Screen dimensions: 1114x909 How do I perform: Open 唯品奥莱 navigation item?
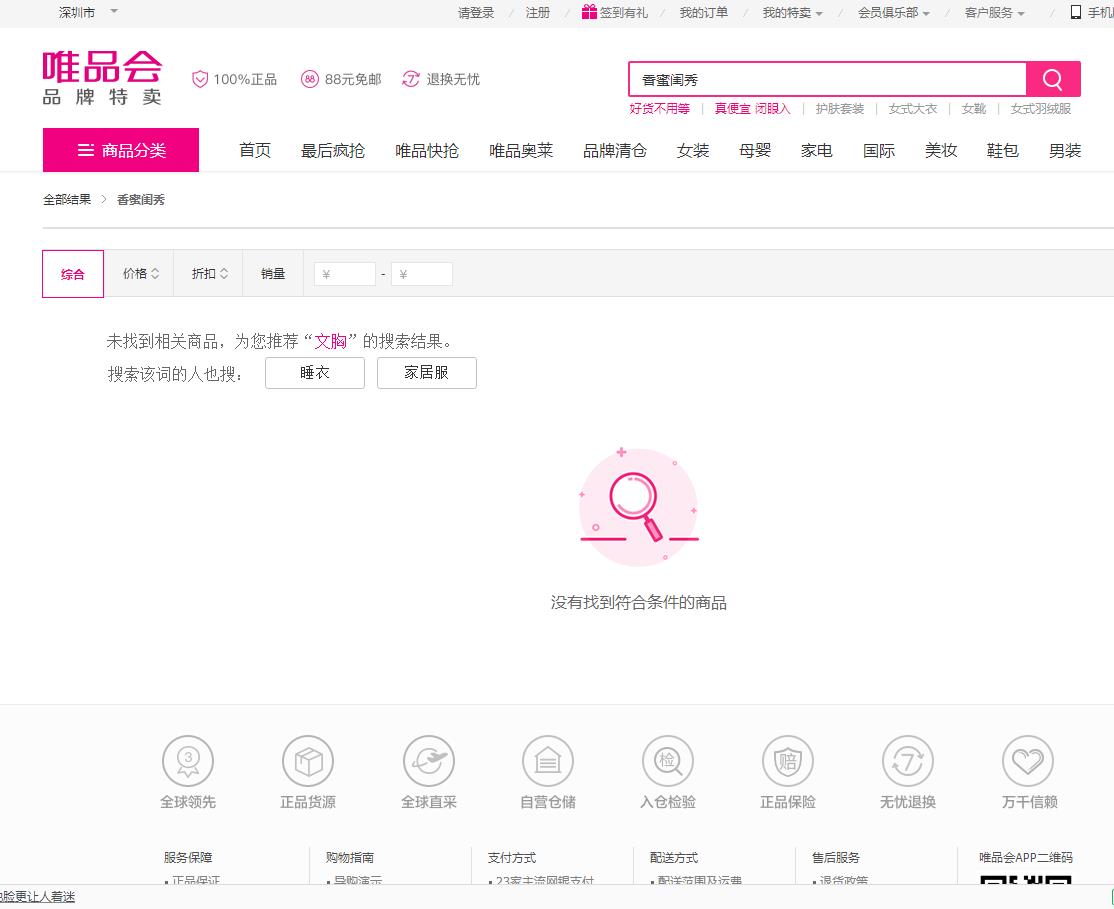click(x=521, y=151)
